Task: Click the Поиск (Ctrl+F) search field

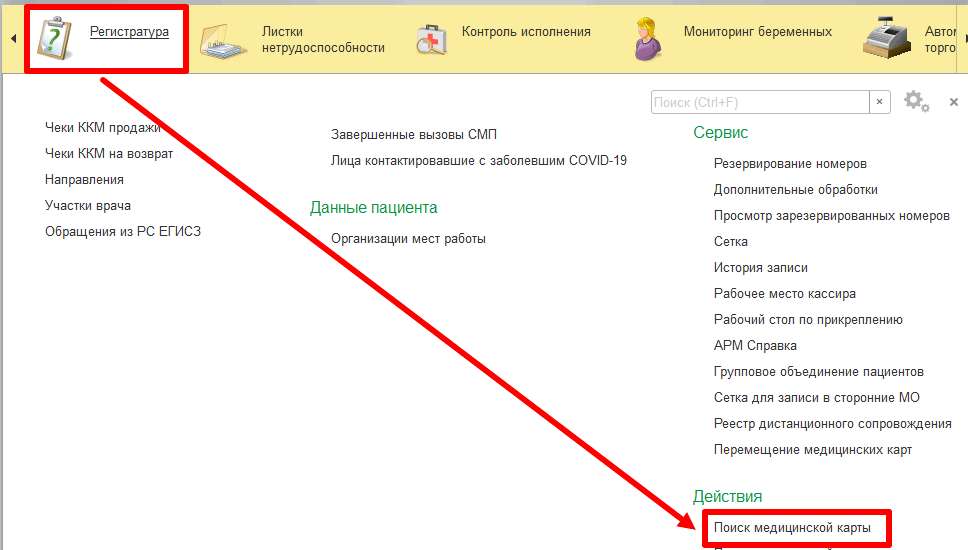Action: coord(760,102)
